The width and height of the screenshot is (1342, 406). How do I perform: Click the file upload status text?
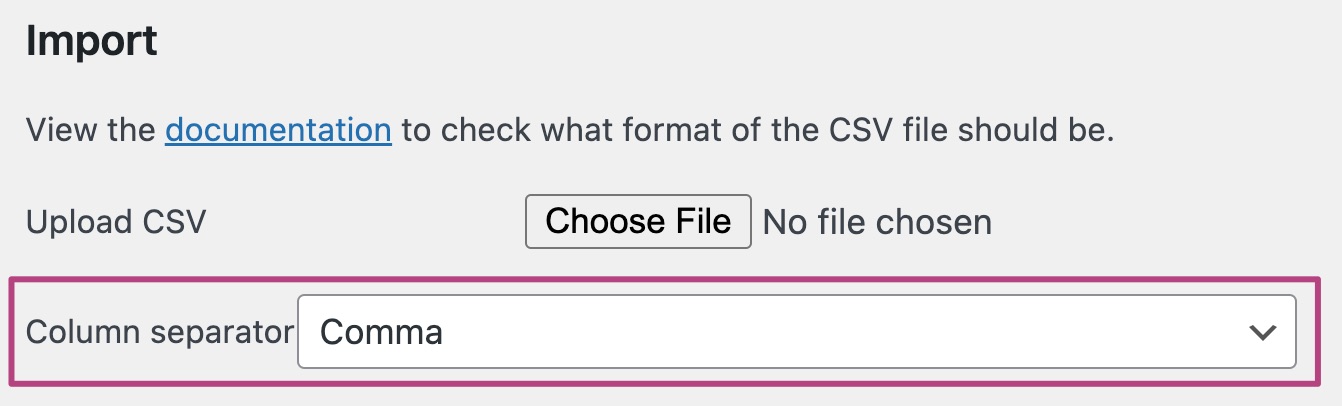pyautogui.click(x=877, y=222)
